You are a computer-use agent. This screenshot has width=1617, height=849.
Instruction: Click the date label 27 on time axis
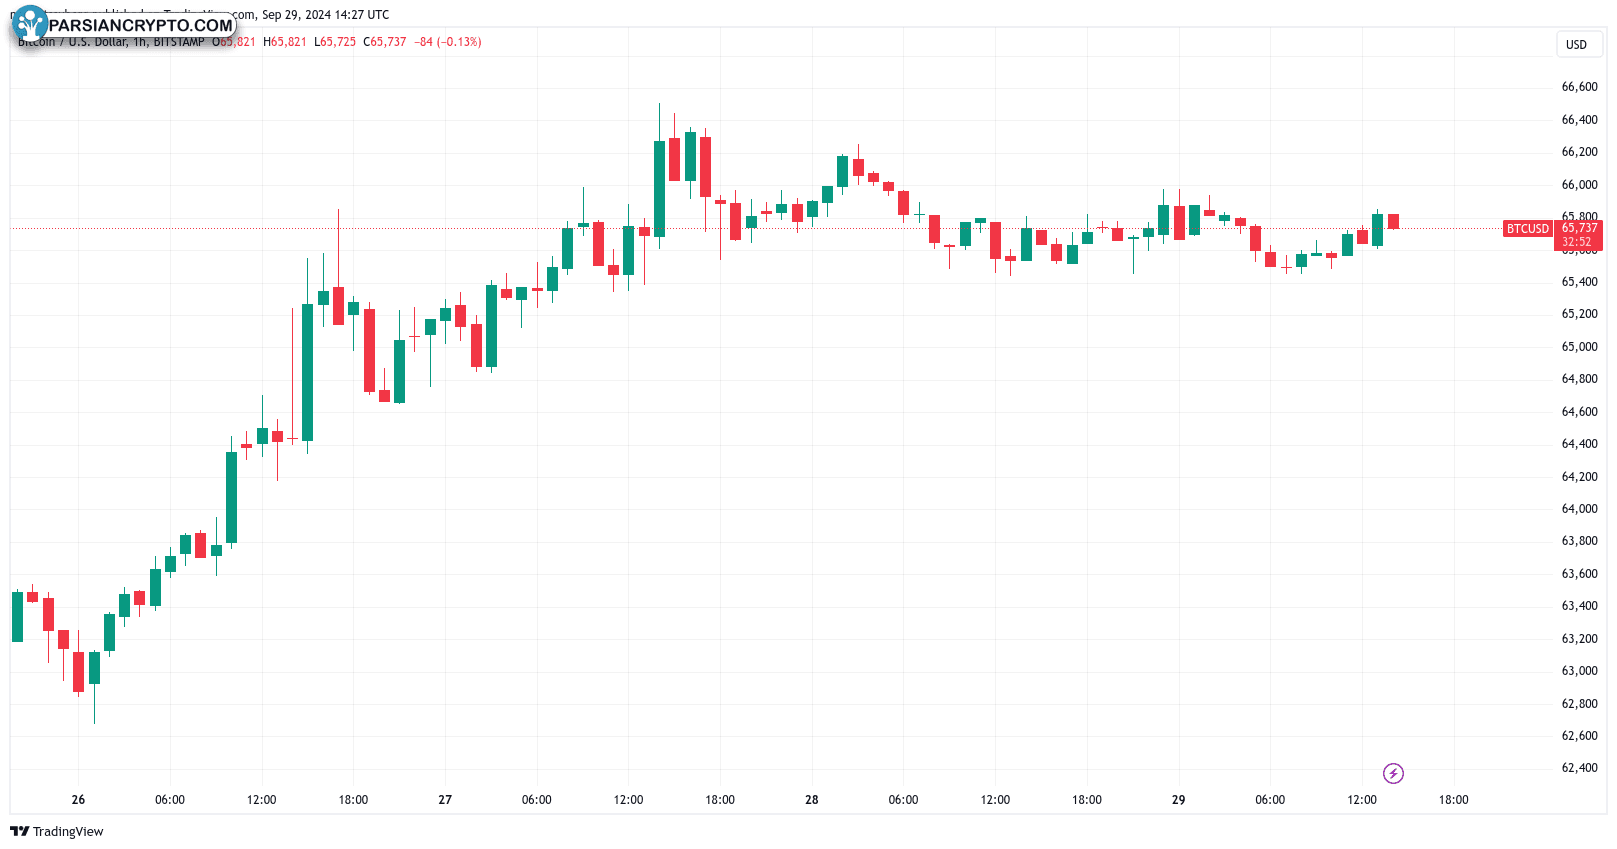(x=445, y=800)
